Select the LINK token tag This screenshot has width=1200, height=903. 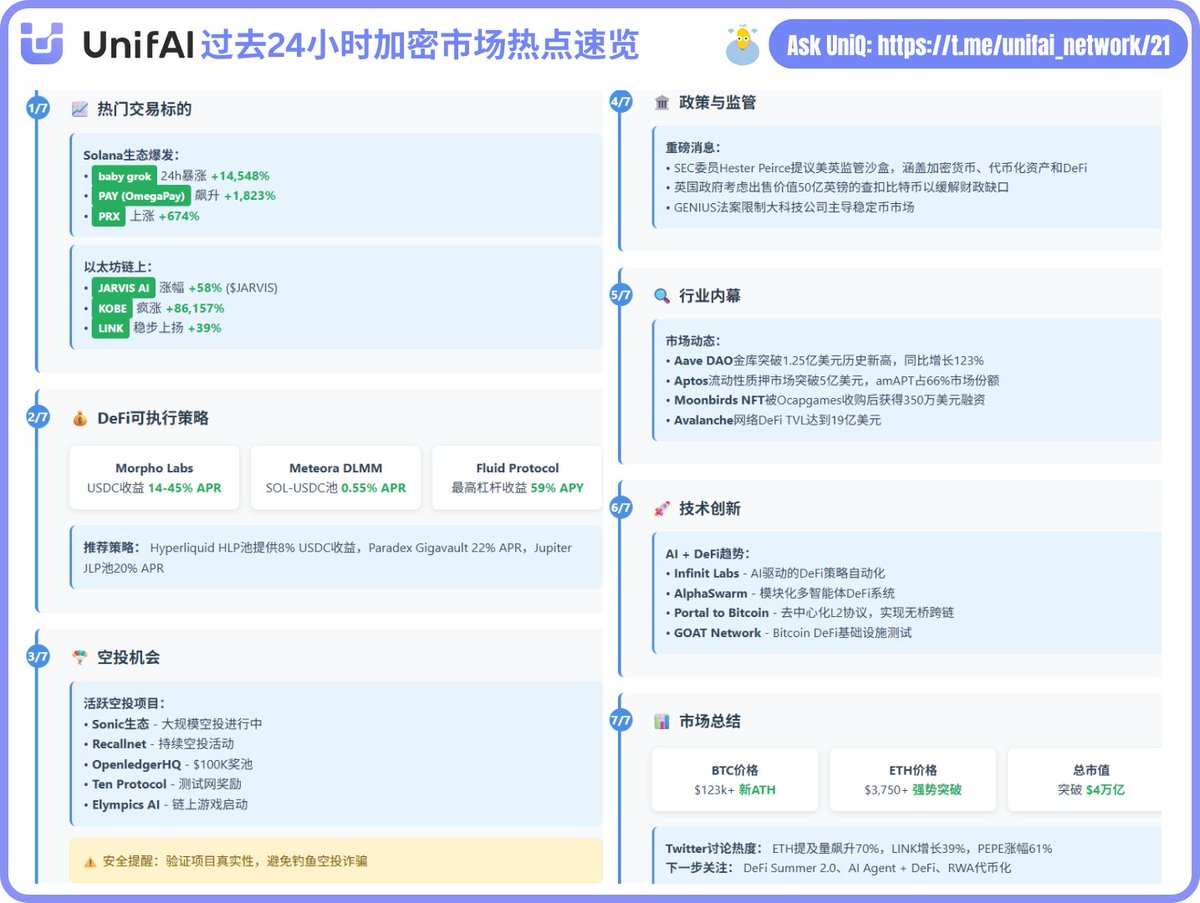click(x=110, y=329)
